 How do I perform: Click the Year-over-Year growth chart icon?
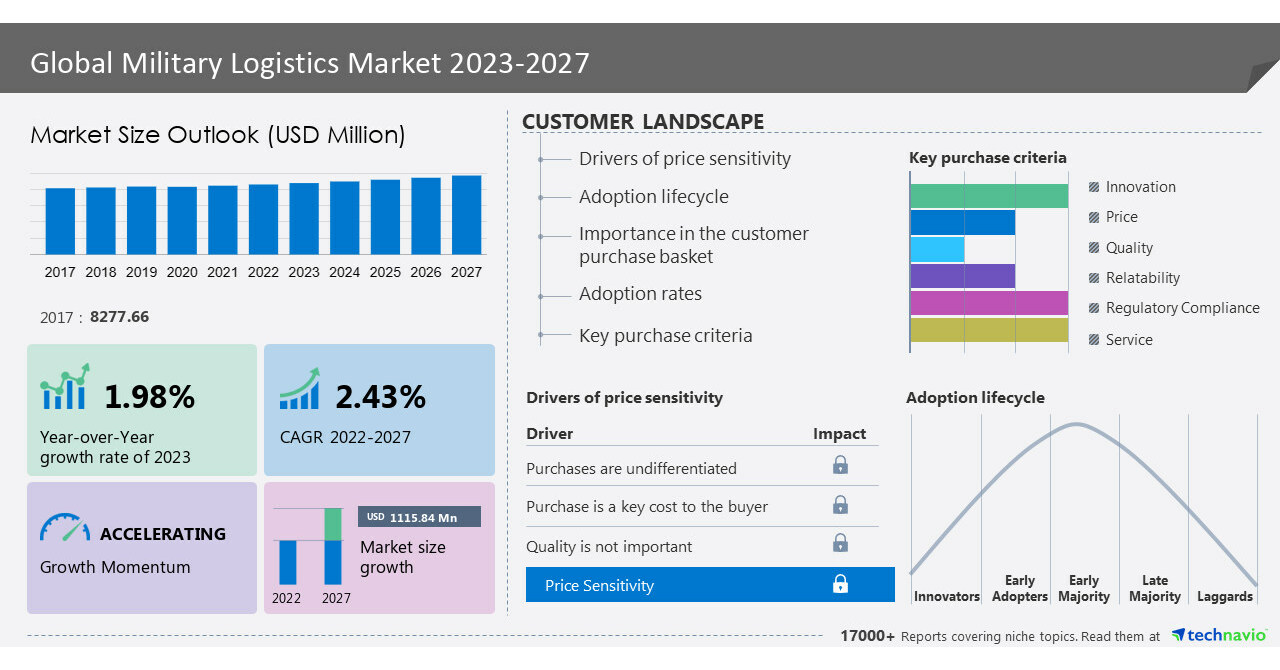[65, 388]
